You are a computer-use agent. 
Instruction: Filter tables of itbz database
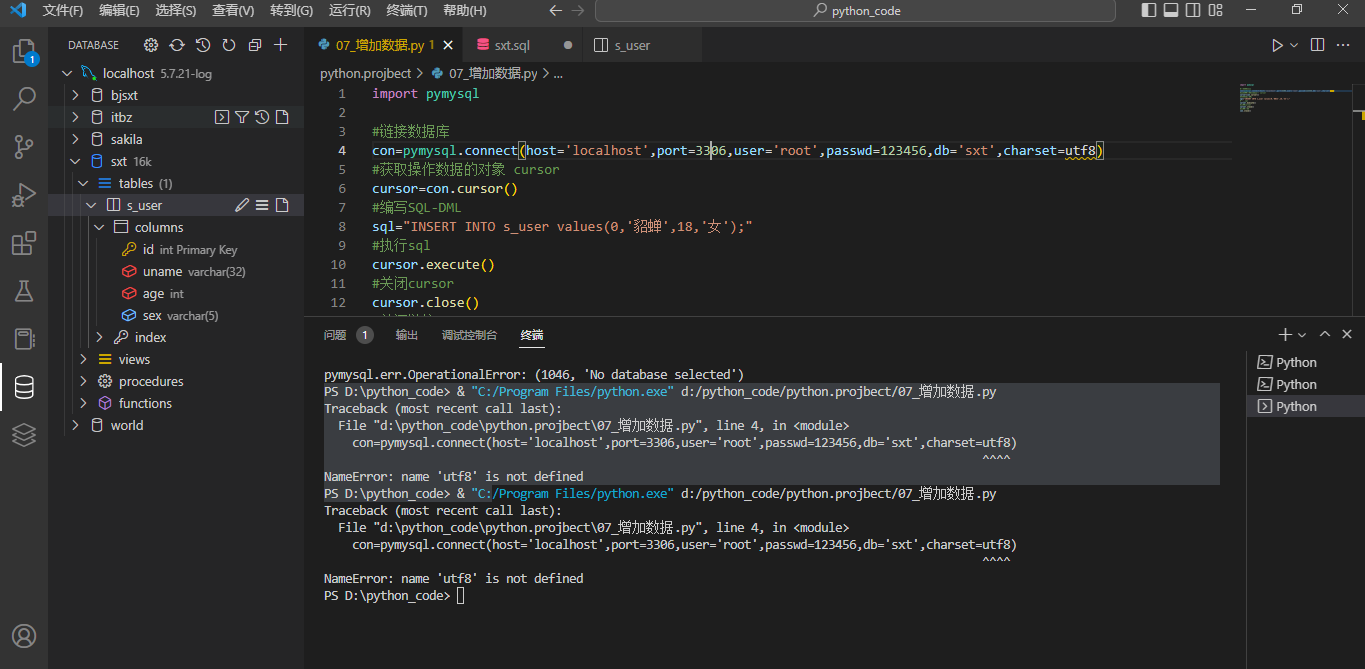click(x=242, y=117)
